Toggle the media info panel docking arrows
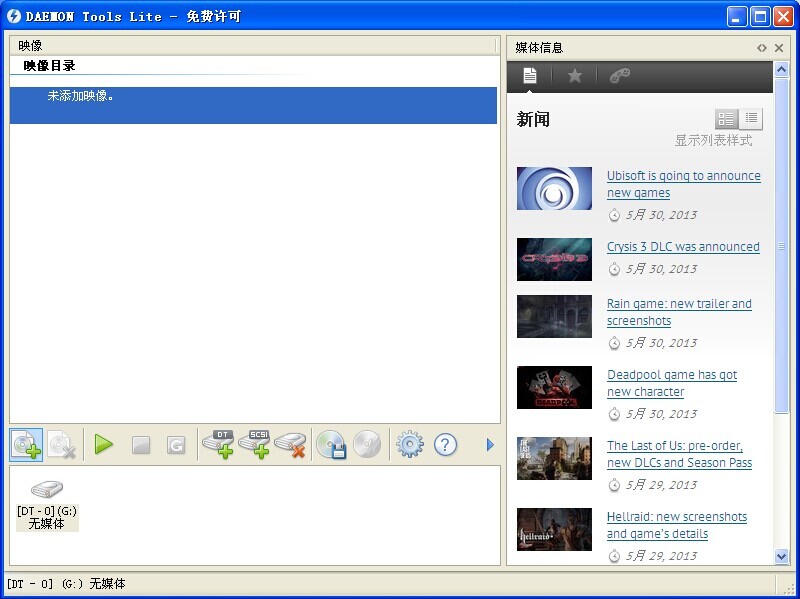 (762, 47)
